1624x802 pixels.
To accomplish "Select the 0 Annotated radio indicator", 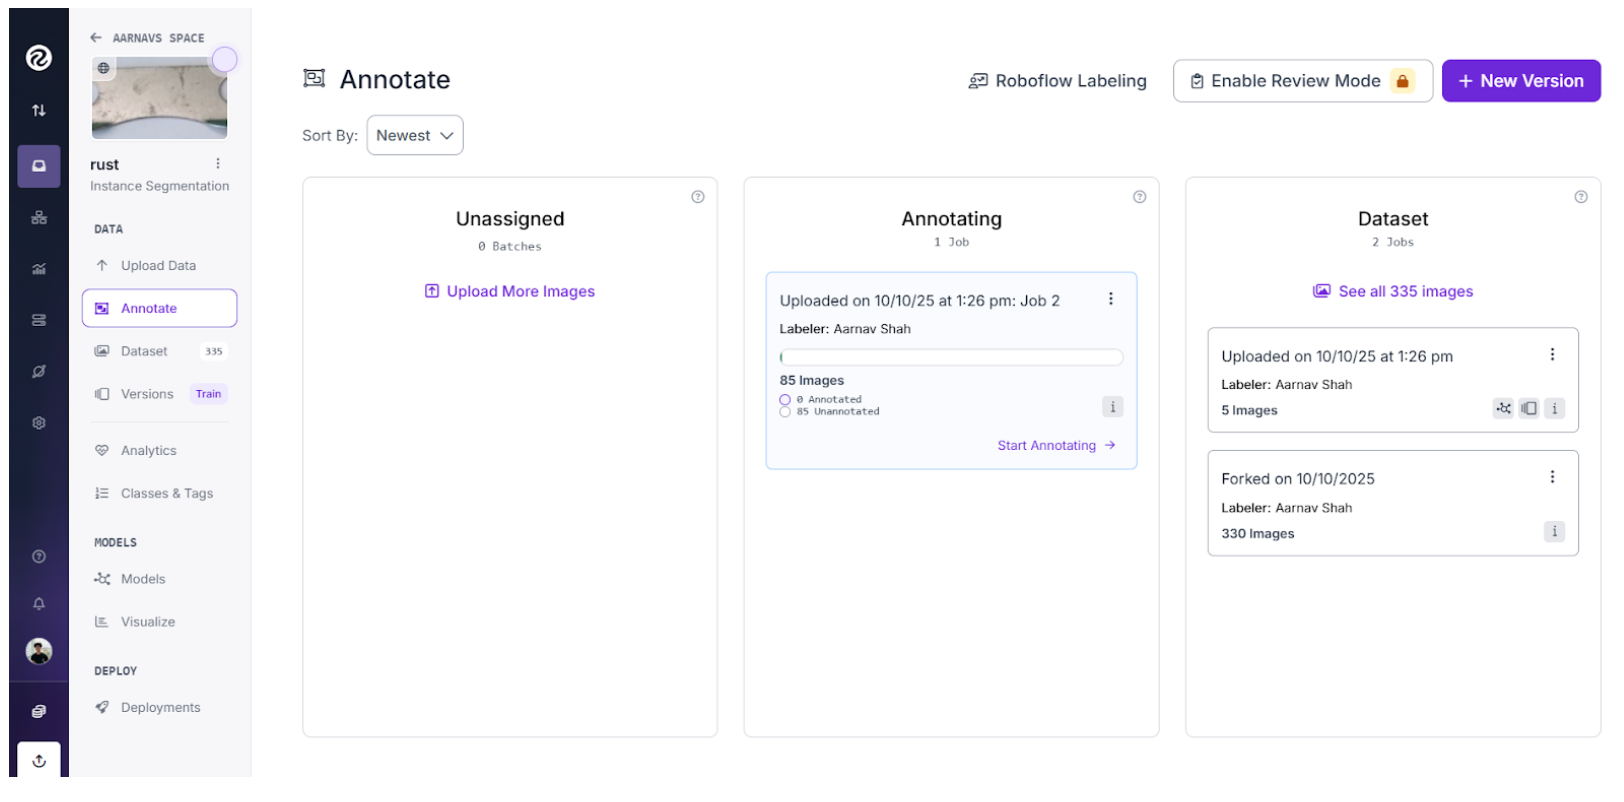I will (x=785, y=400).
